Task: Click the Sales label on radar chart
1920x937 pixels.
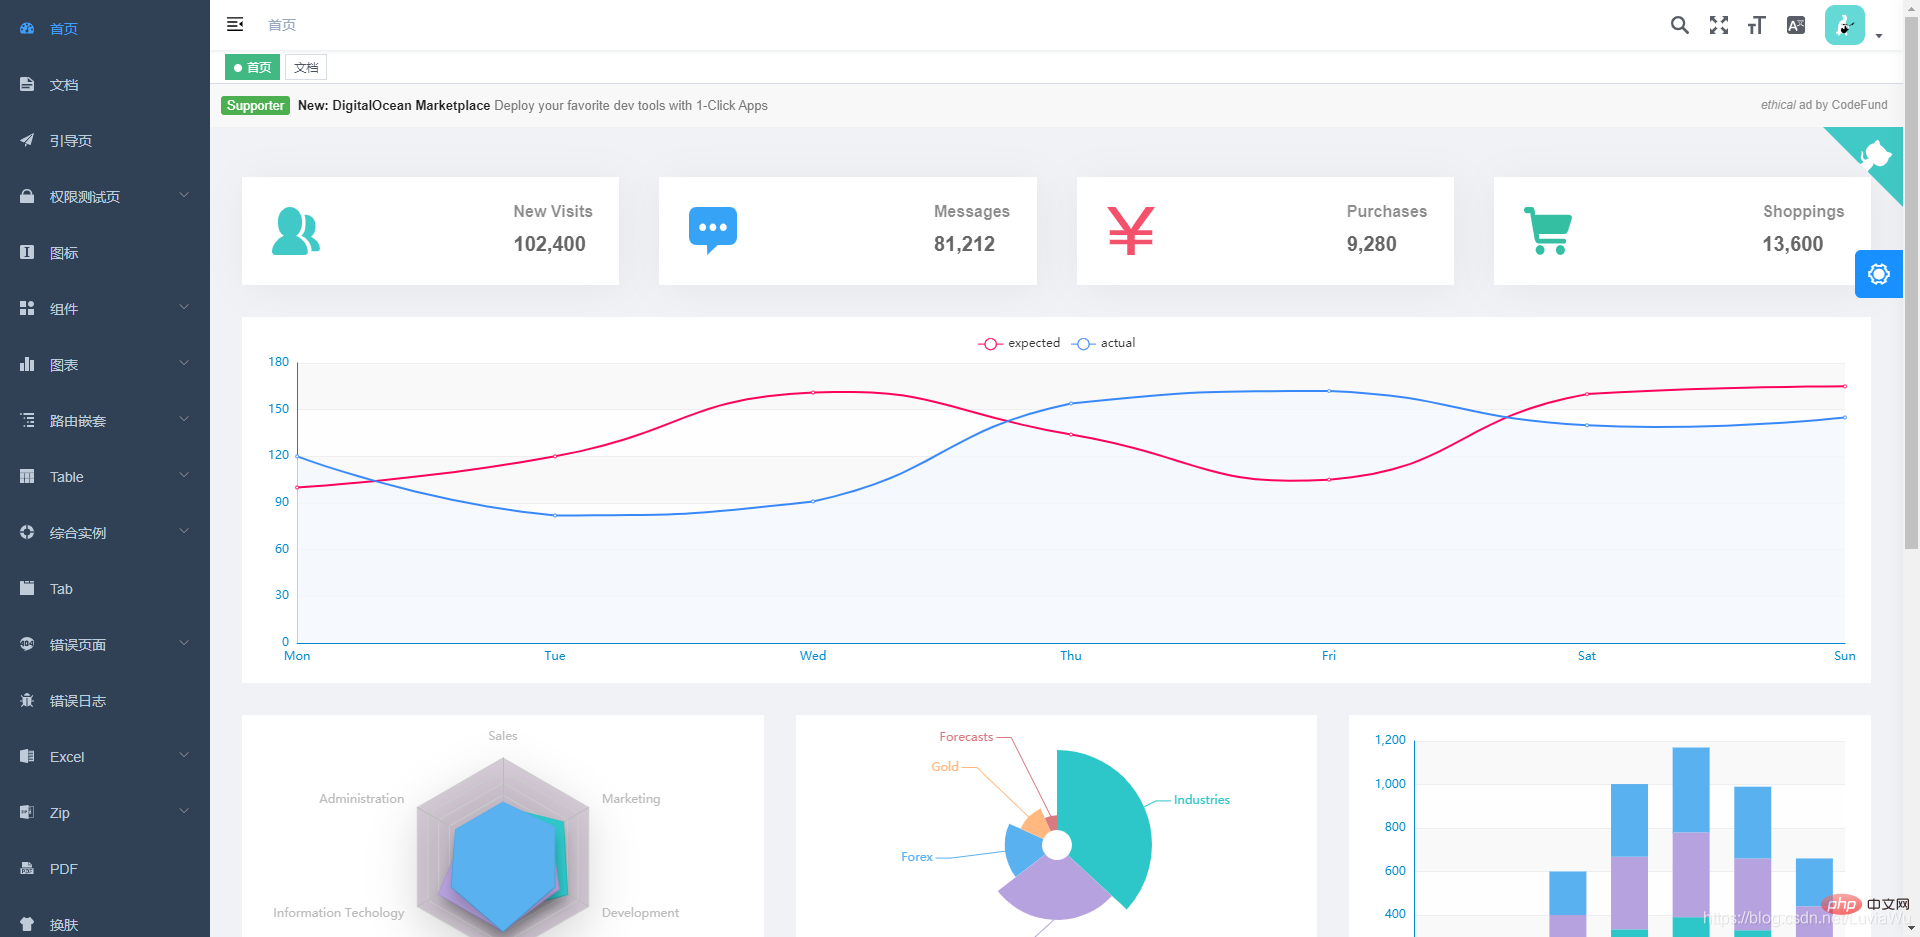Action: pos(503,736)
